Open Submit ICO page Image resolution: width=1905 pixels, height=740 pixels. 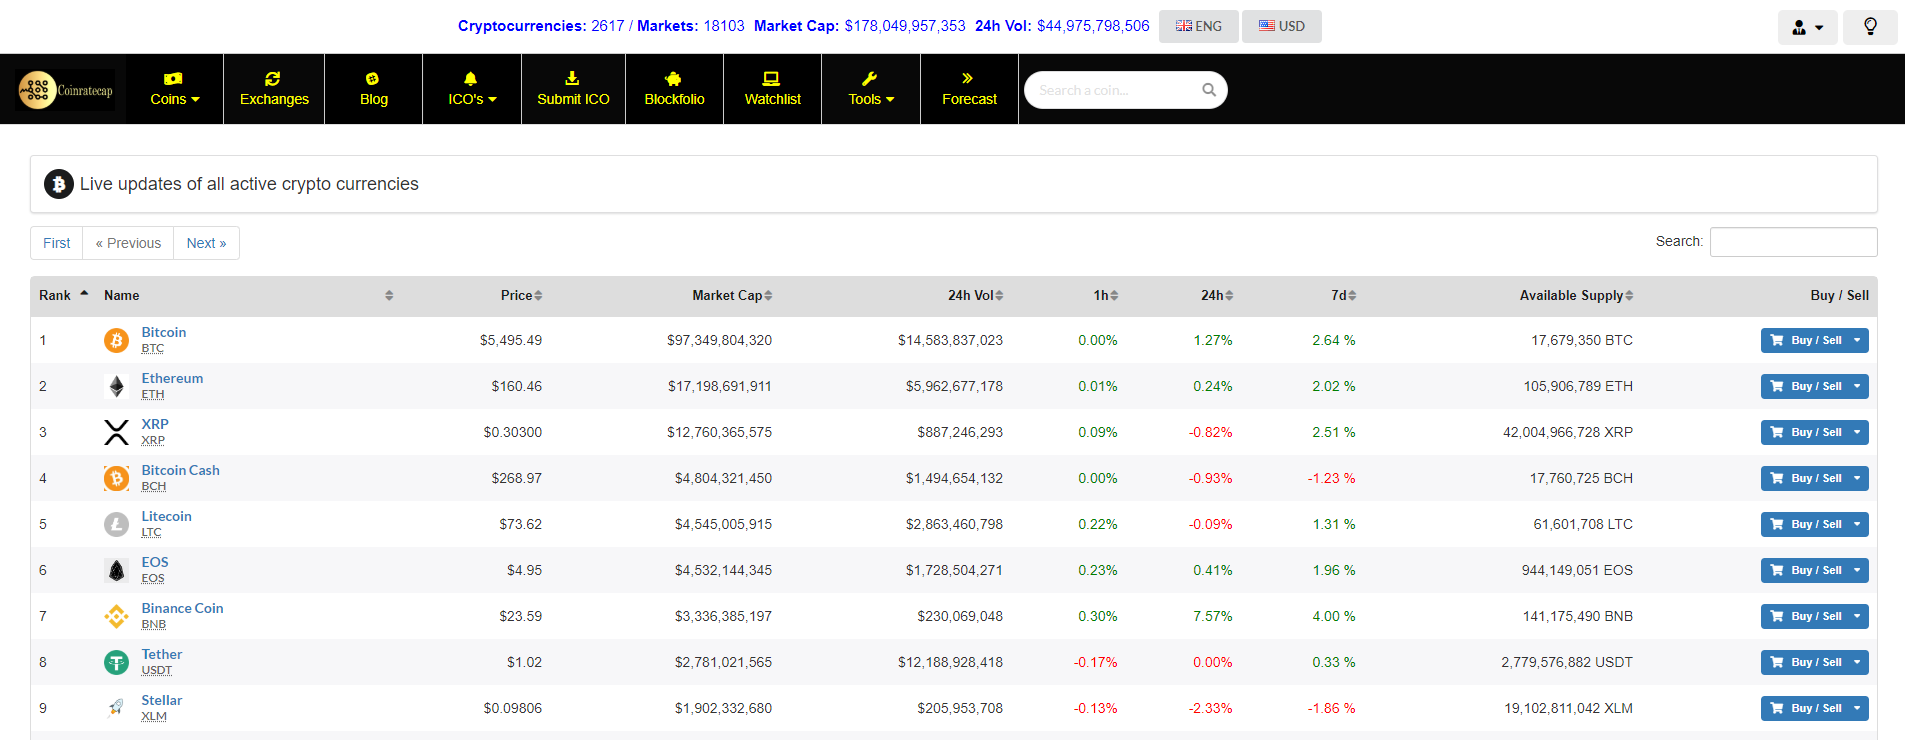point(573,89)
